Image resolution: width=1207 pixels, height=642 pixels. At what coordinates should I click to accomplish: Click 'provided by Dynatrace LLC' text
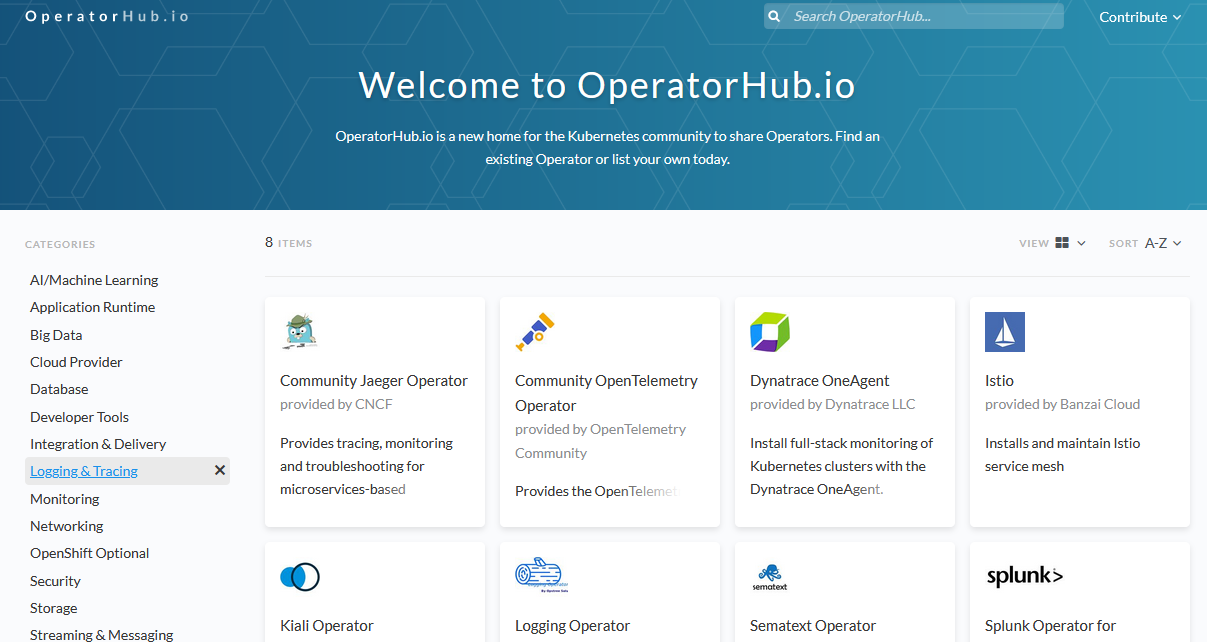click(x=832, y=405)
